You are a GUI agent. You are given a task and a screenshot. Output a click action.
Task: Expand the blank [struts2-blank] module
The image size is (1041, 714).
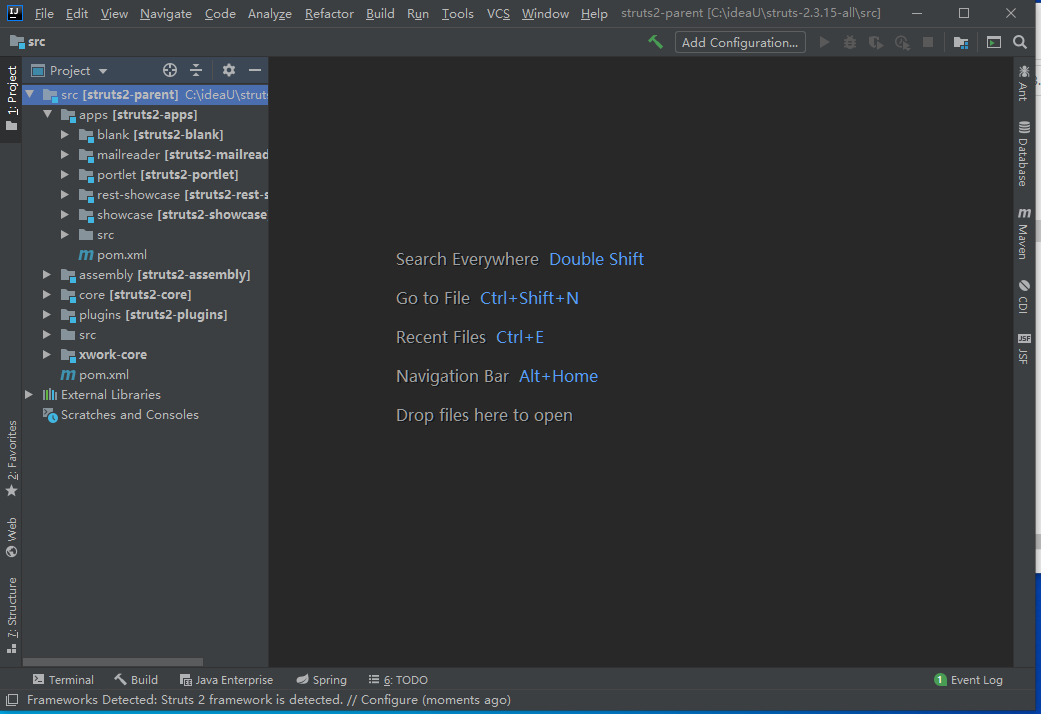65,134
